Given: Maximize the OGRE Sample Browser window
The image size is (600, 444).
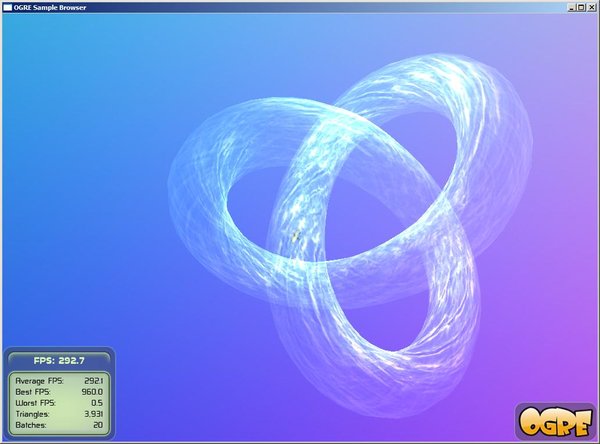Looking at the screenshot, I should 581,7.
